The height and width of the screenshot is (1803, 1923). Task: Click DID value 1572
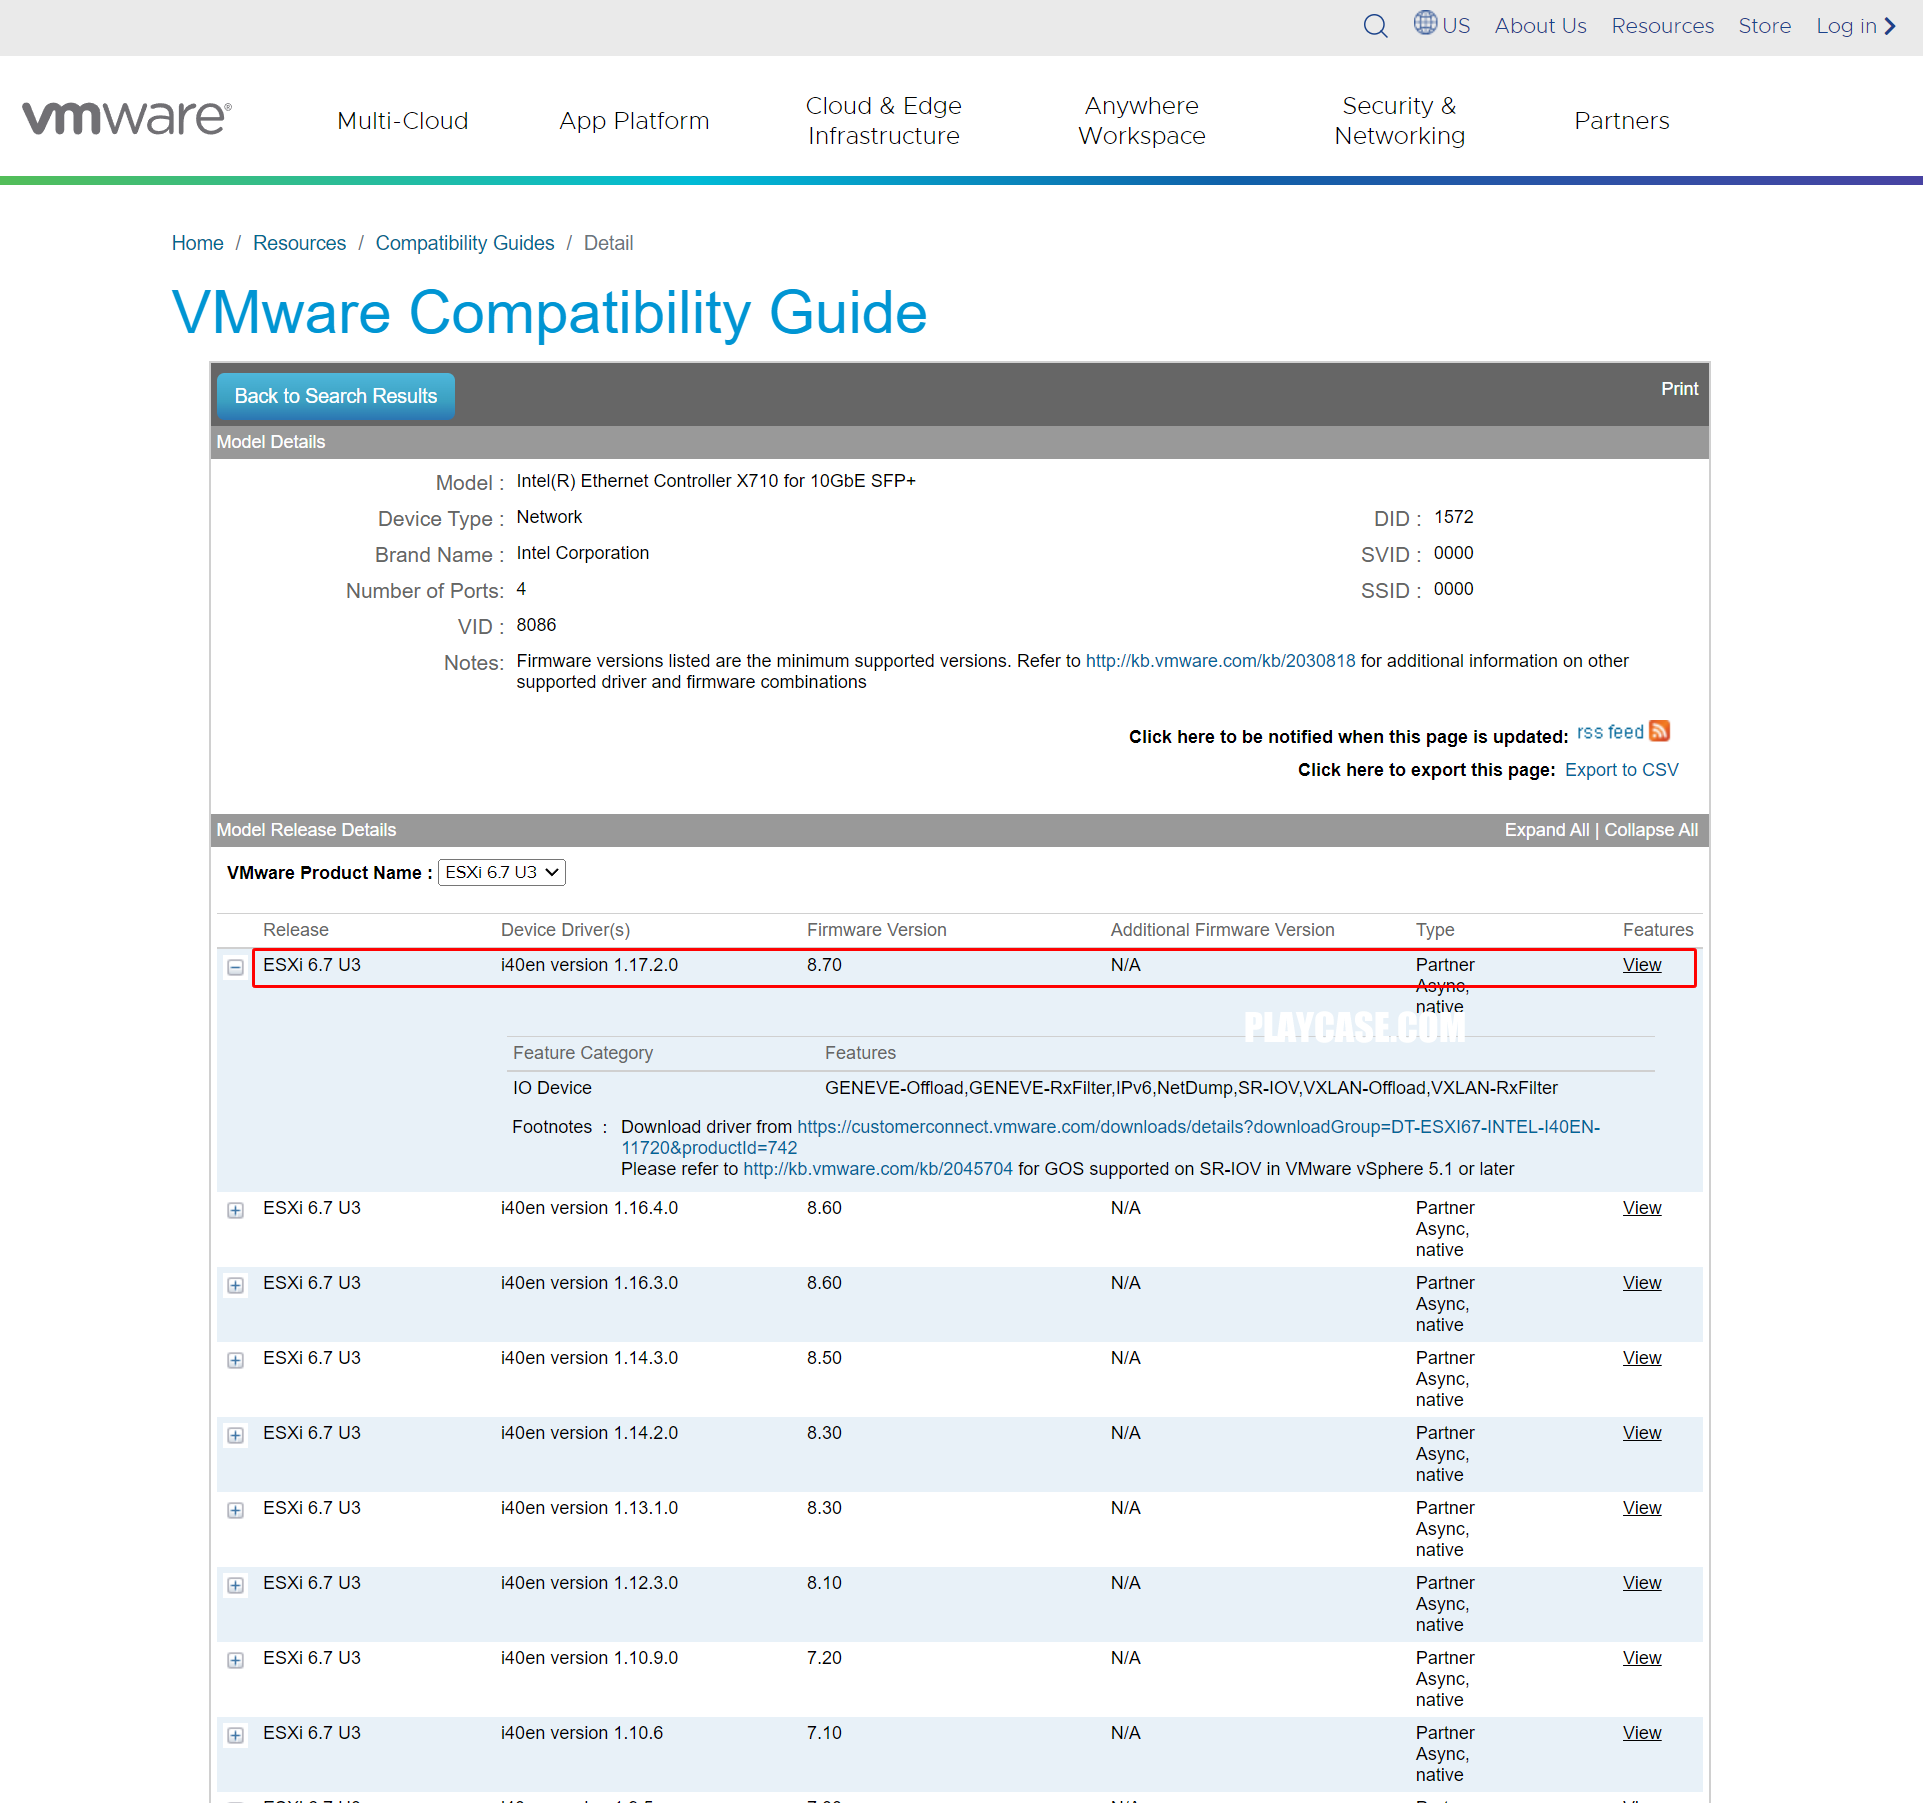(1453, 517)
